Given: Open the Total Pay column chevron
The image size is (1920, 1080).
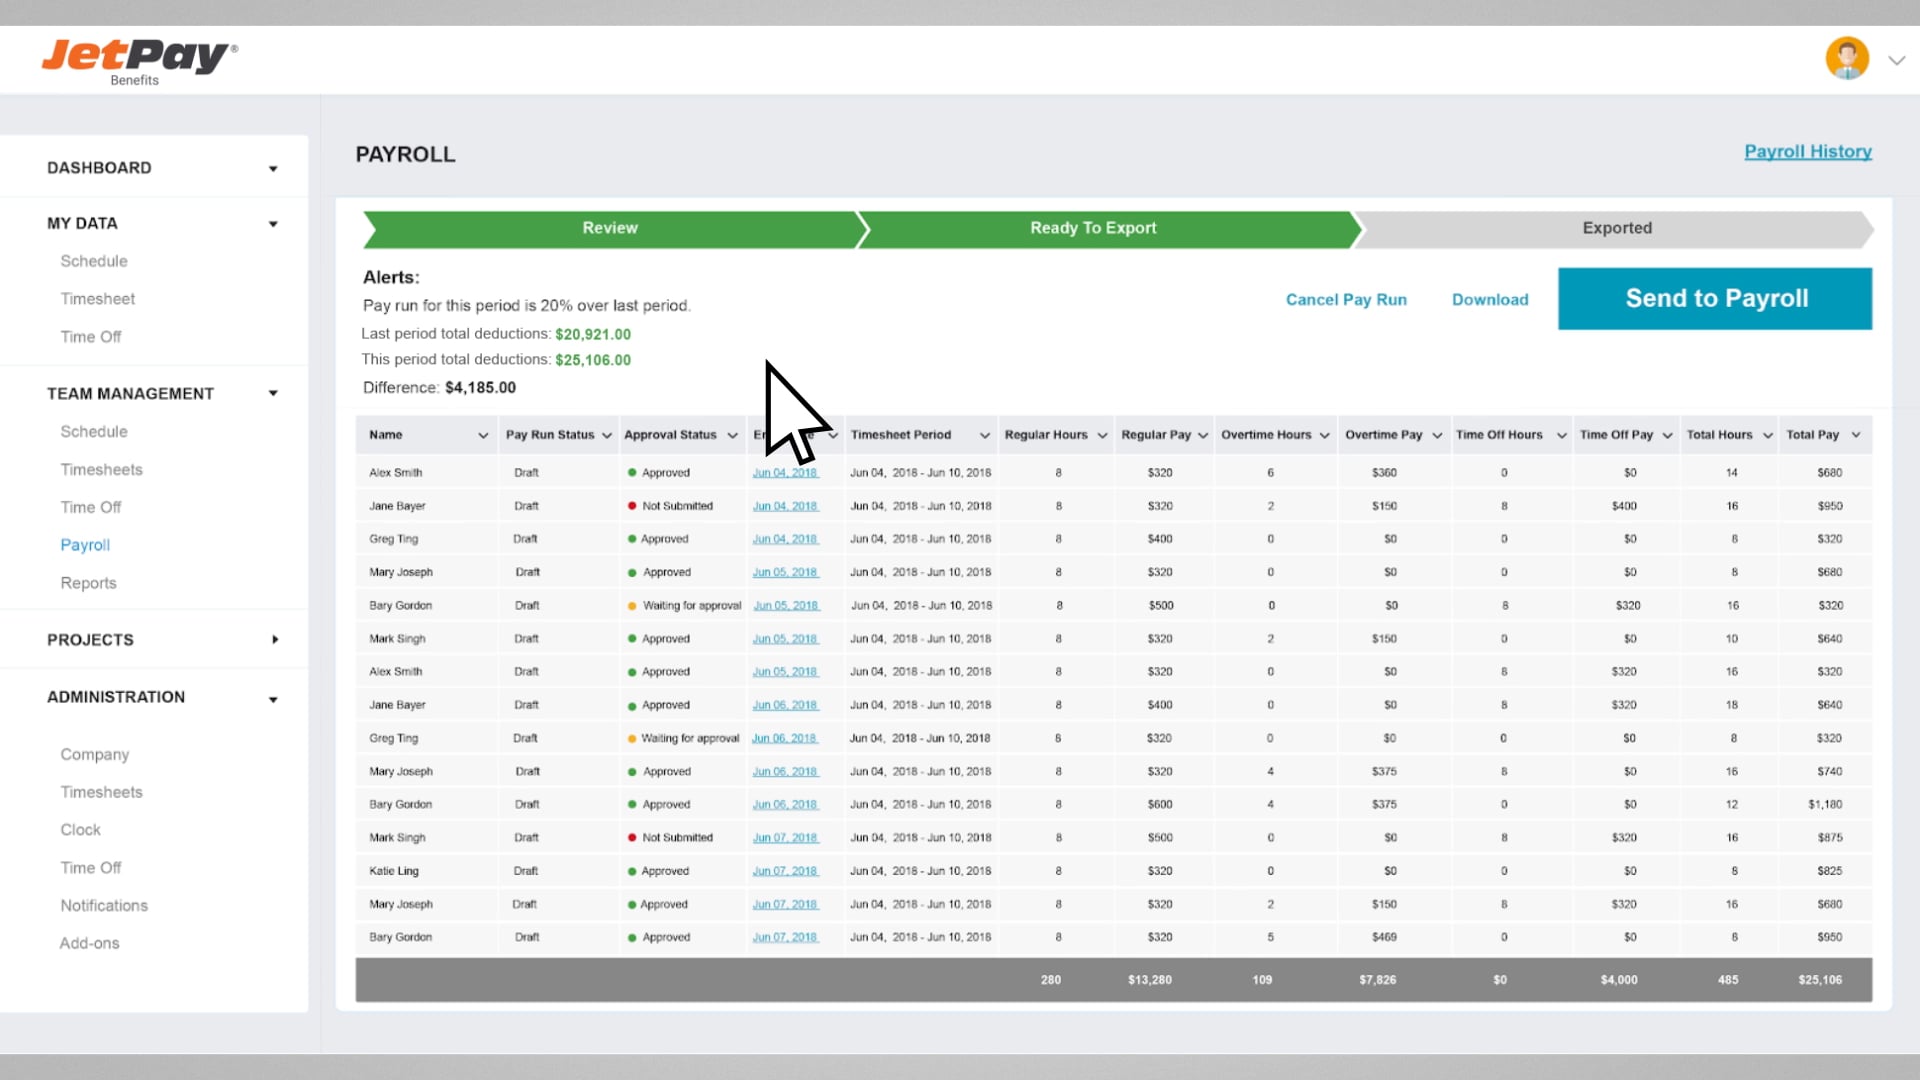Looking at the screenshot, I should (x=1856, y=435).
